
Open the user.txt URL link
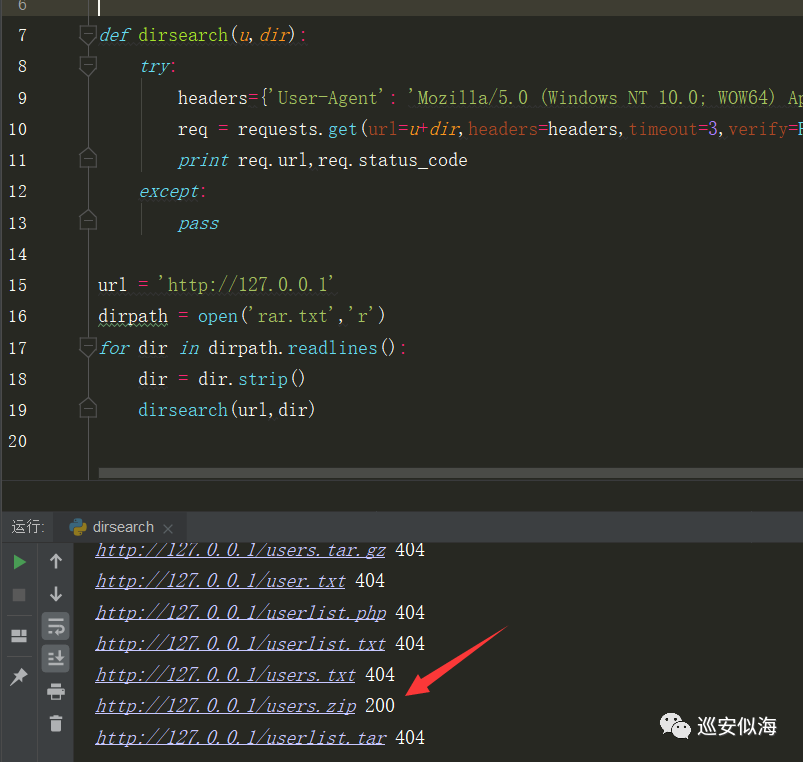pyautogui.click(x=220, y=581)
